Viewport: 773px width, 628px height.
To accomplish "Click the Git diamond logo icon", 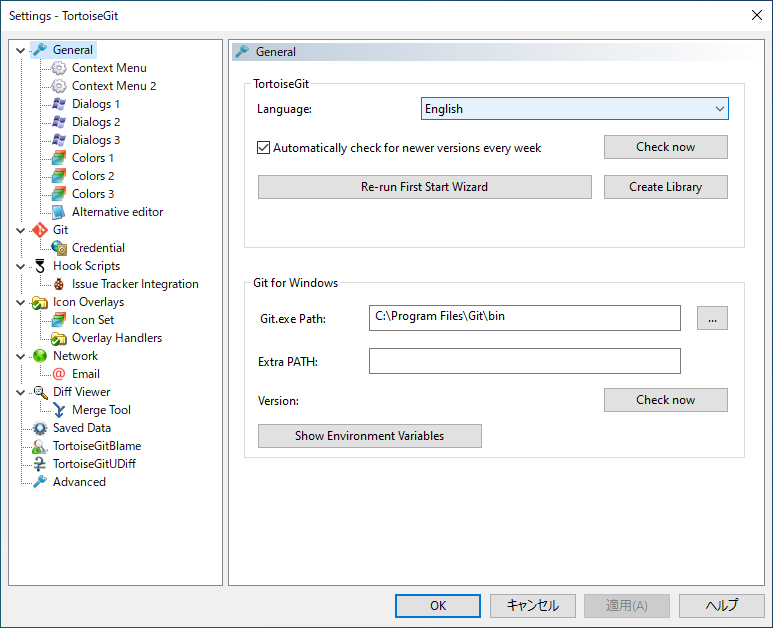I will [x=40, y=230].
